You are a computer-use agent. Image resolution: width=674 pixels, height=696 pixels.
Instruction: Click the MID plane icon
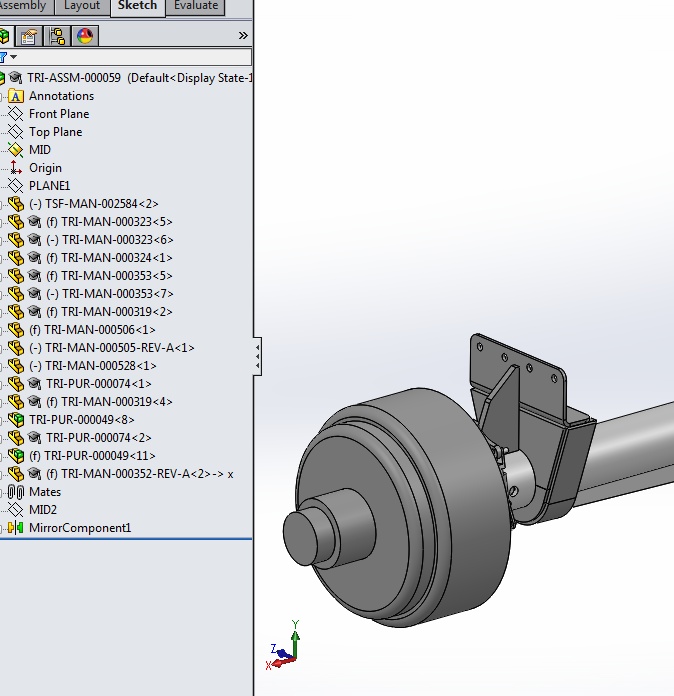point(16,150)
